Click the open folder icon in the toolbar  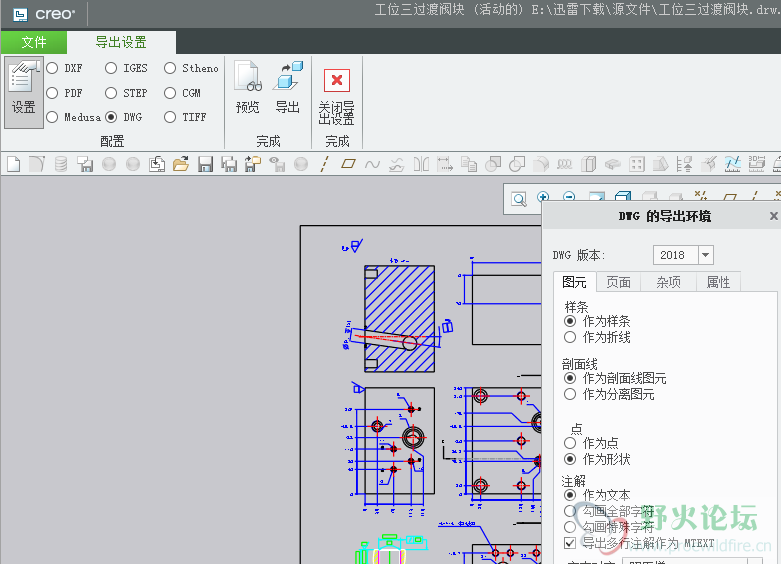(181, 164)
